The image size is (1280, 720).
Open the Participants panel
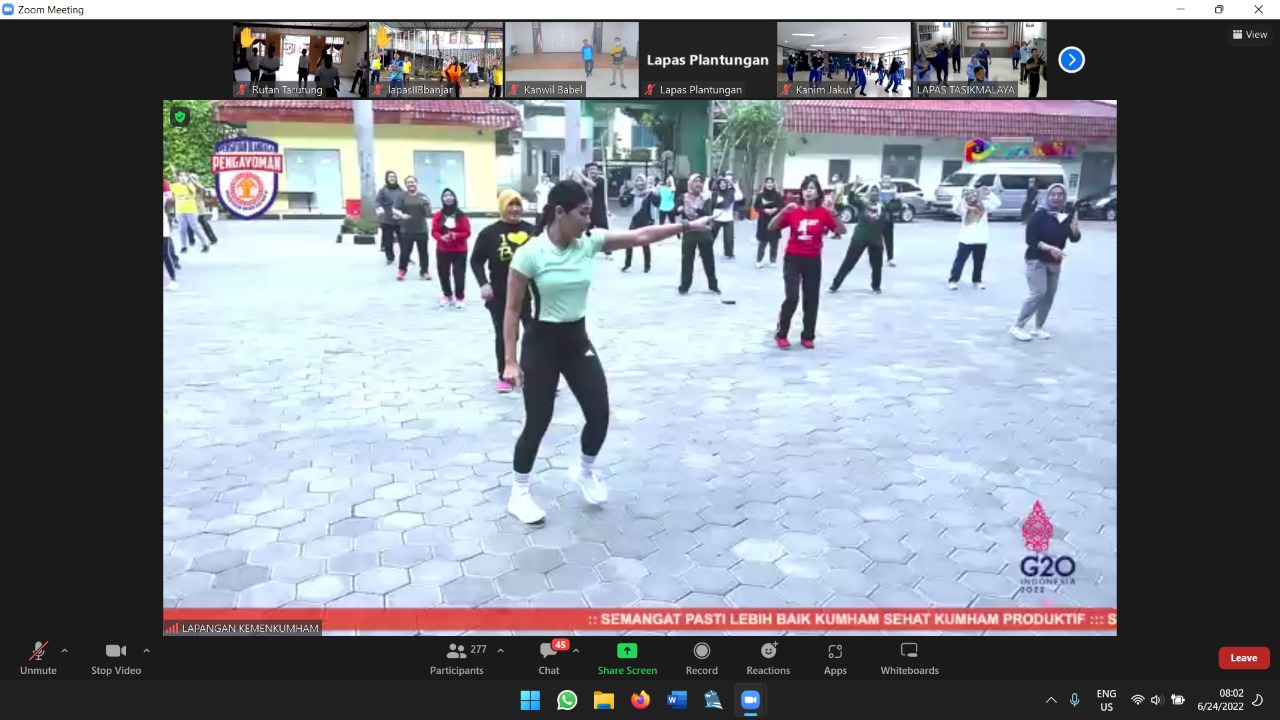tap(457, 658)
